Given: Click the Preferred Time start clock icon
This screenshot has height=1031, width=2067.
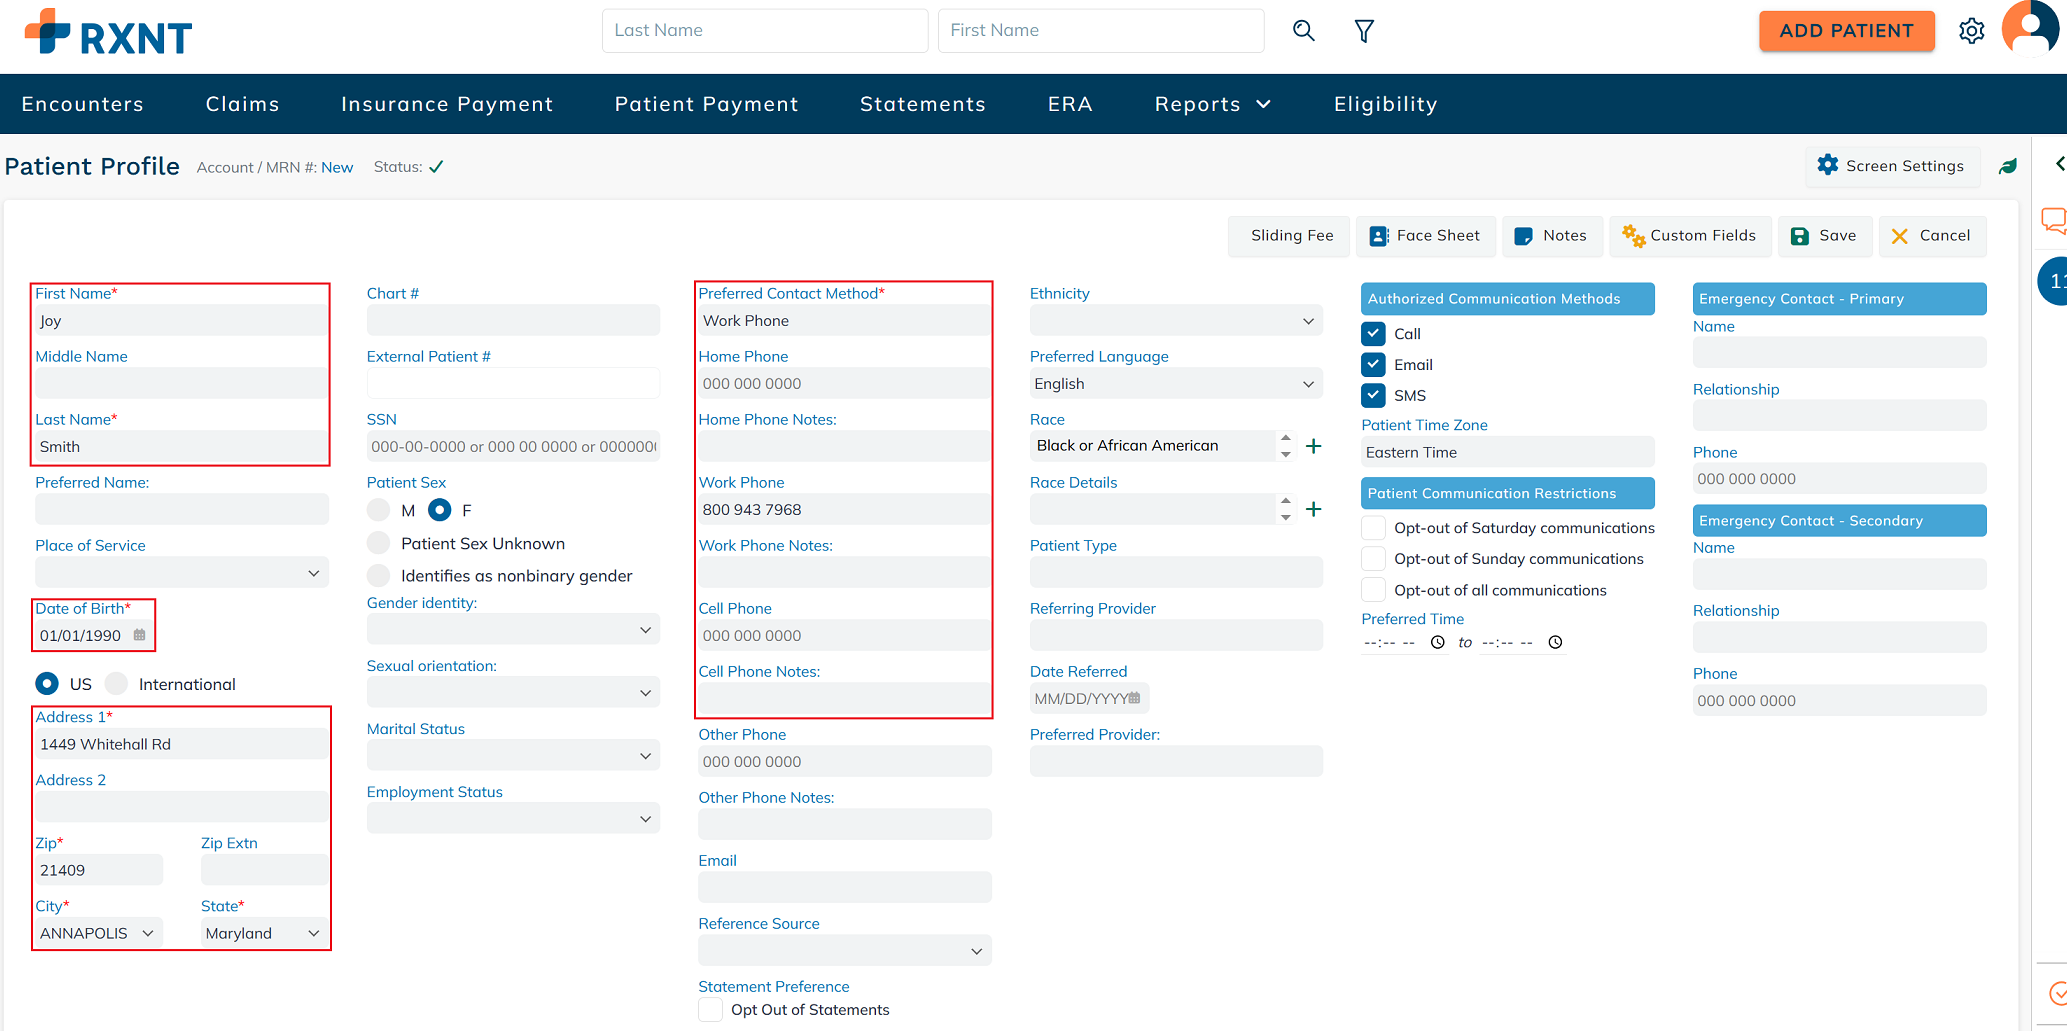Looking at the screenshot, I should tap(1438, 643).
